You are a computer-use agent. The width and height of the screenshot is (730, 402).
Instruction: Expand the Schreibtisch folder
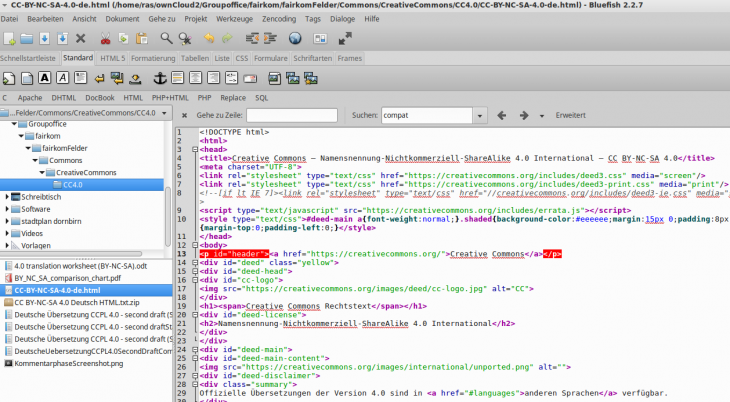(8, 197)
